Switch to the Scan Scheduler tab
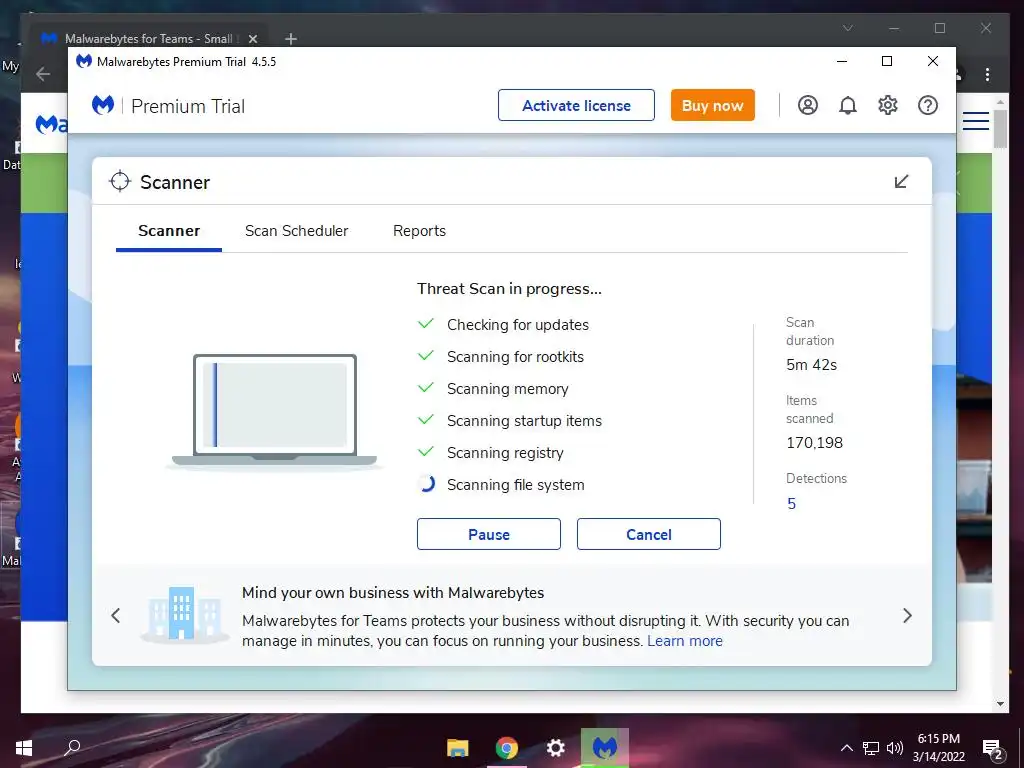The width and height of the screenshot is (1024, 768). click(296, 231)
